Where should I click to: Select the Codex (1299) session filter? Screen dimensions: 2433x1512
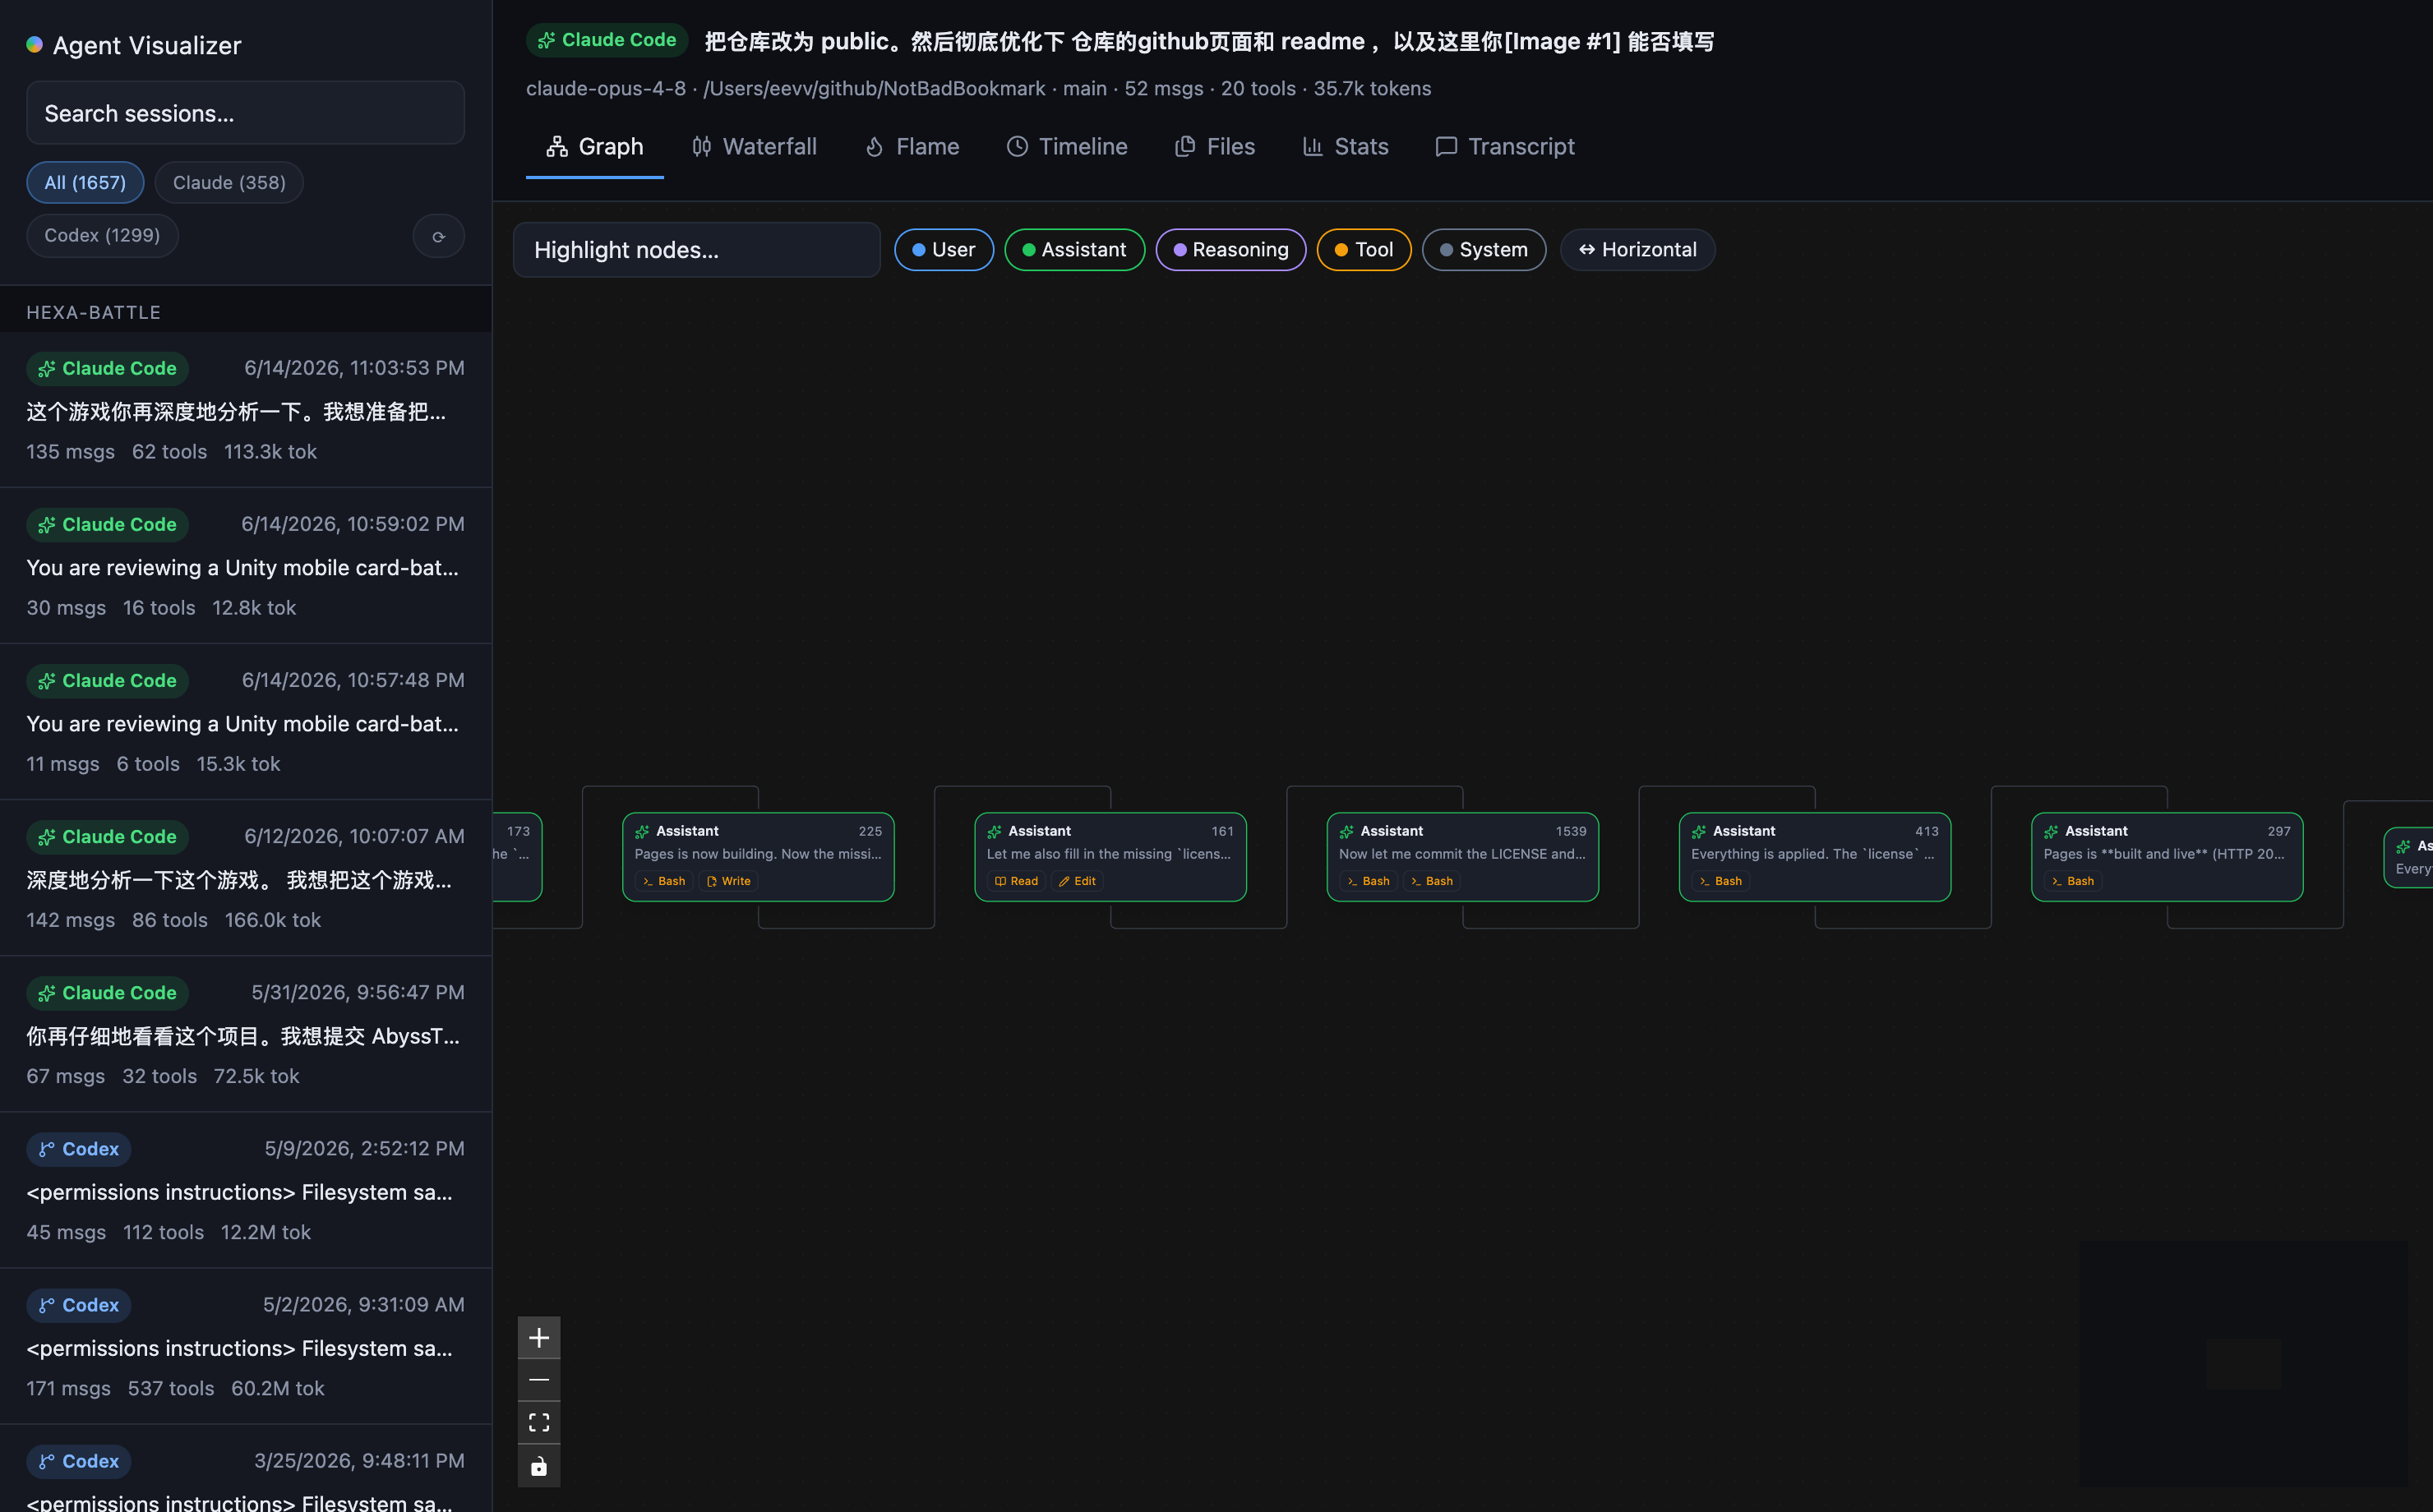coord(102,236)
